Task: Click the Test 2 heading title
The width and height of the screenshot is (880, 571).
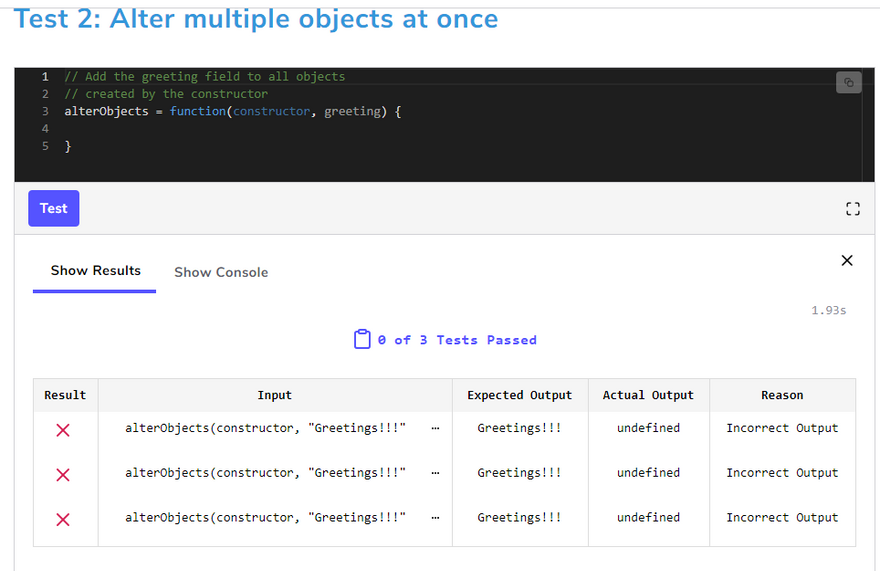Action: point(256,19)
